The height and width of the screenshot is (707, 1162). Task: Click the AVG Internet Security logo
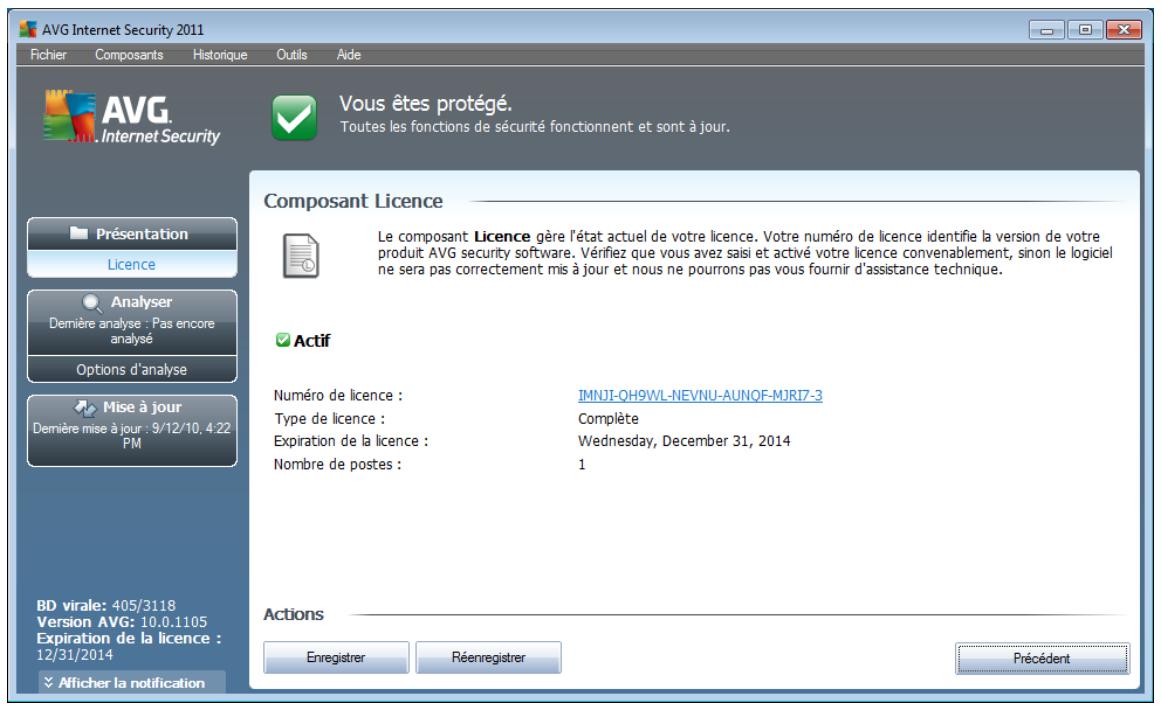point(132,117)
